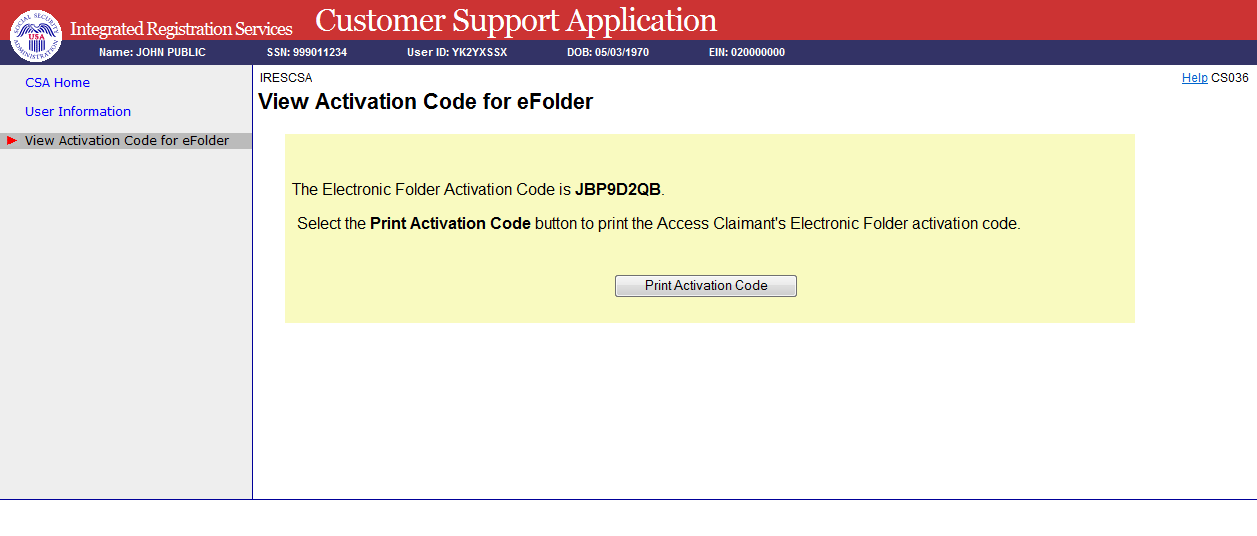Click the Social Security Administration logo
This screenshot has height=536, width=1257.
click(x=35, y=34)
